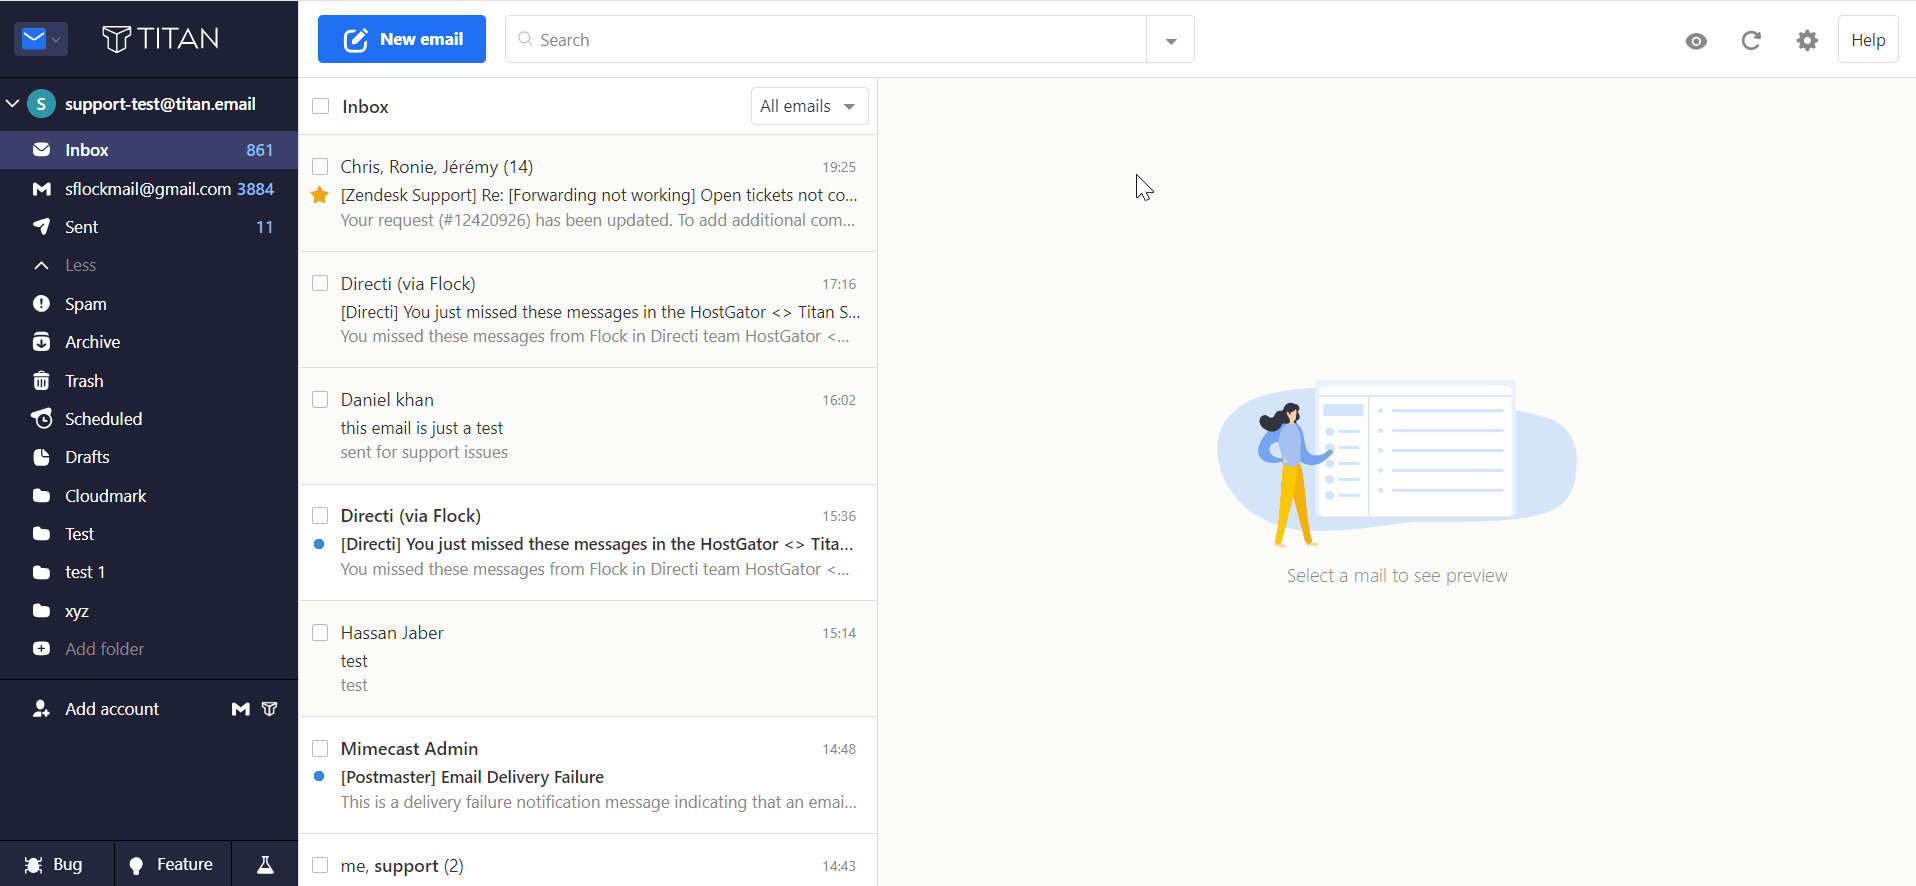The image size is (1916, 886).
Task: Open the All emails filter dropdown
Action: coord(809,106)
